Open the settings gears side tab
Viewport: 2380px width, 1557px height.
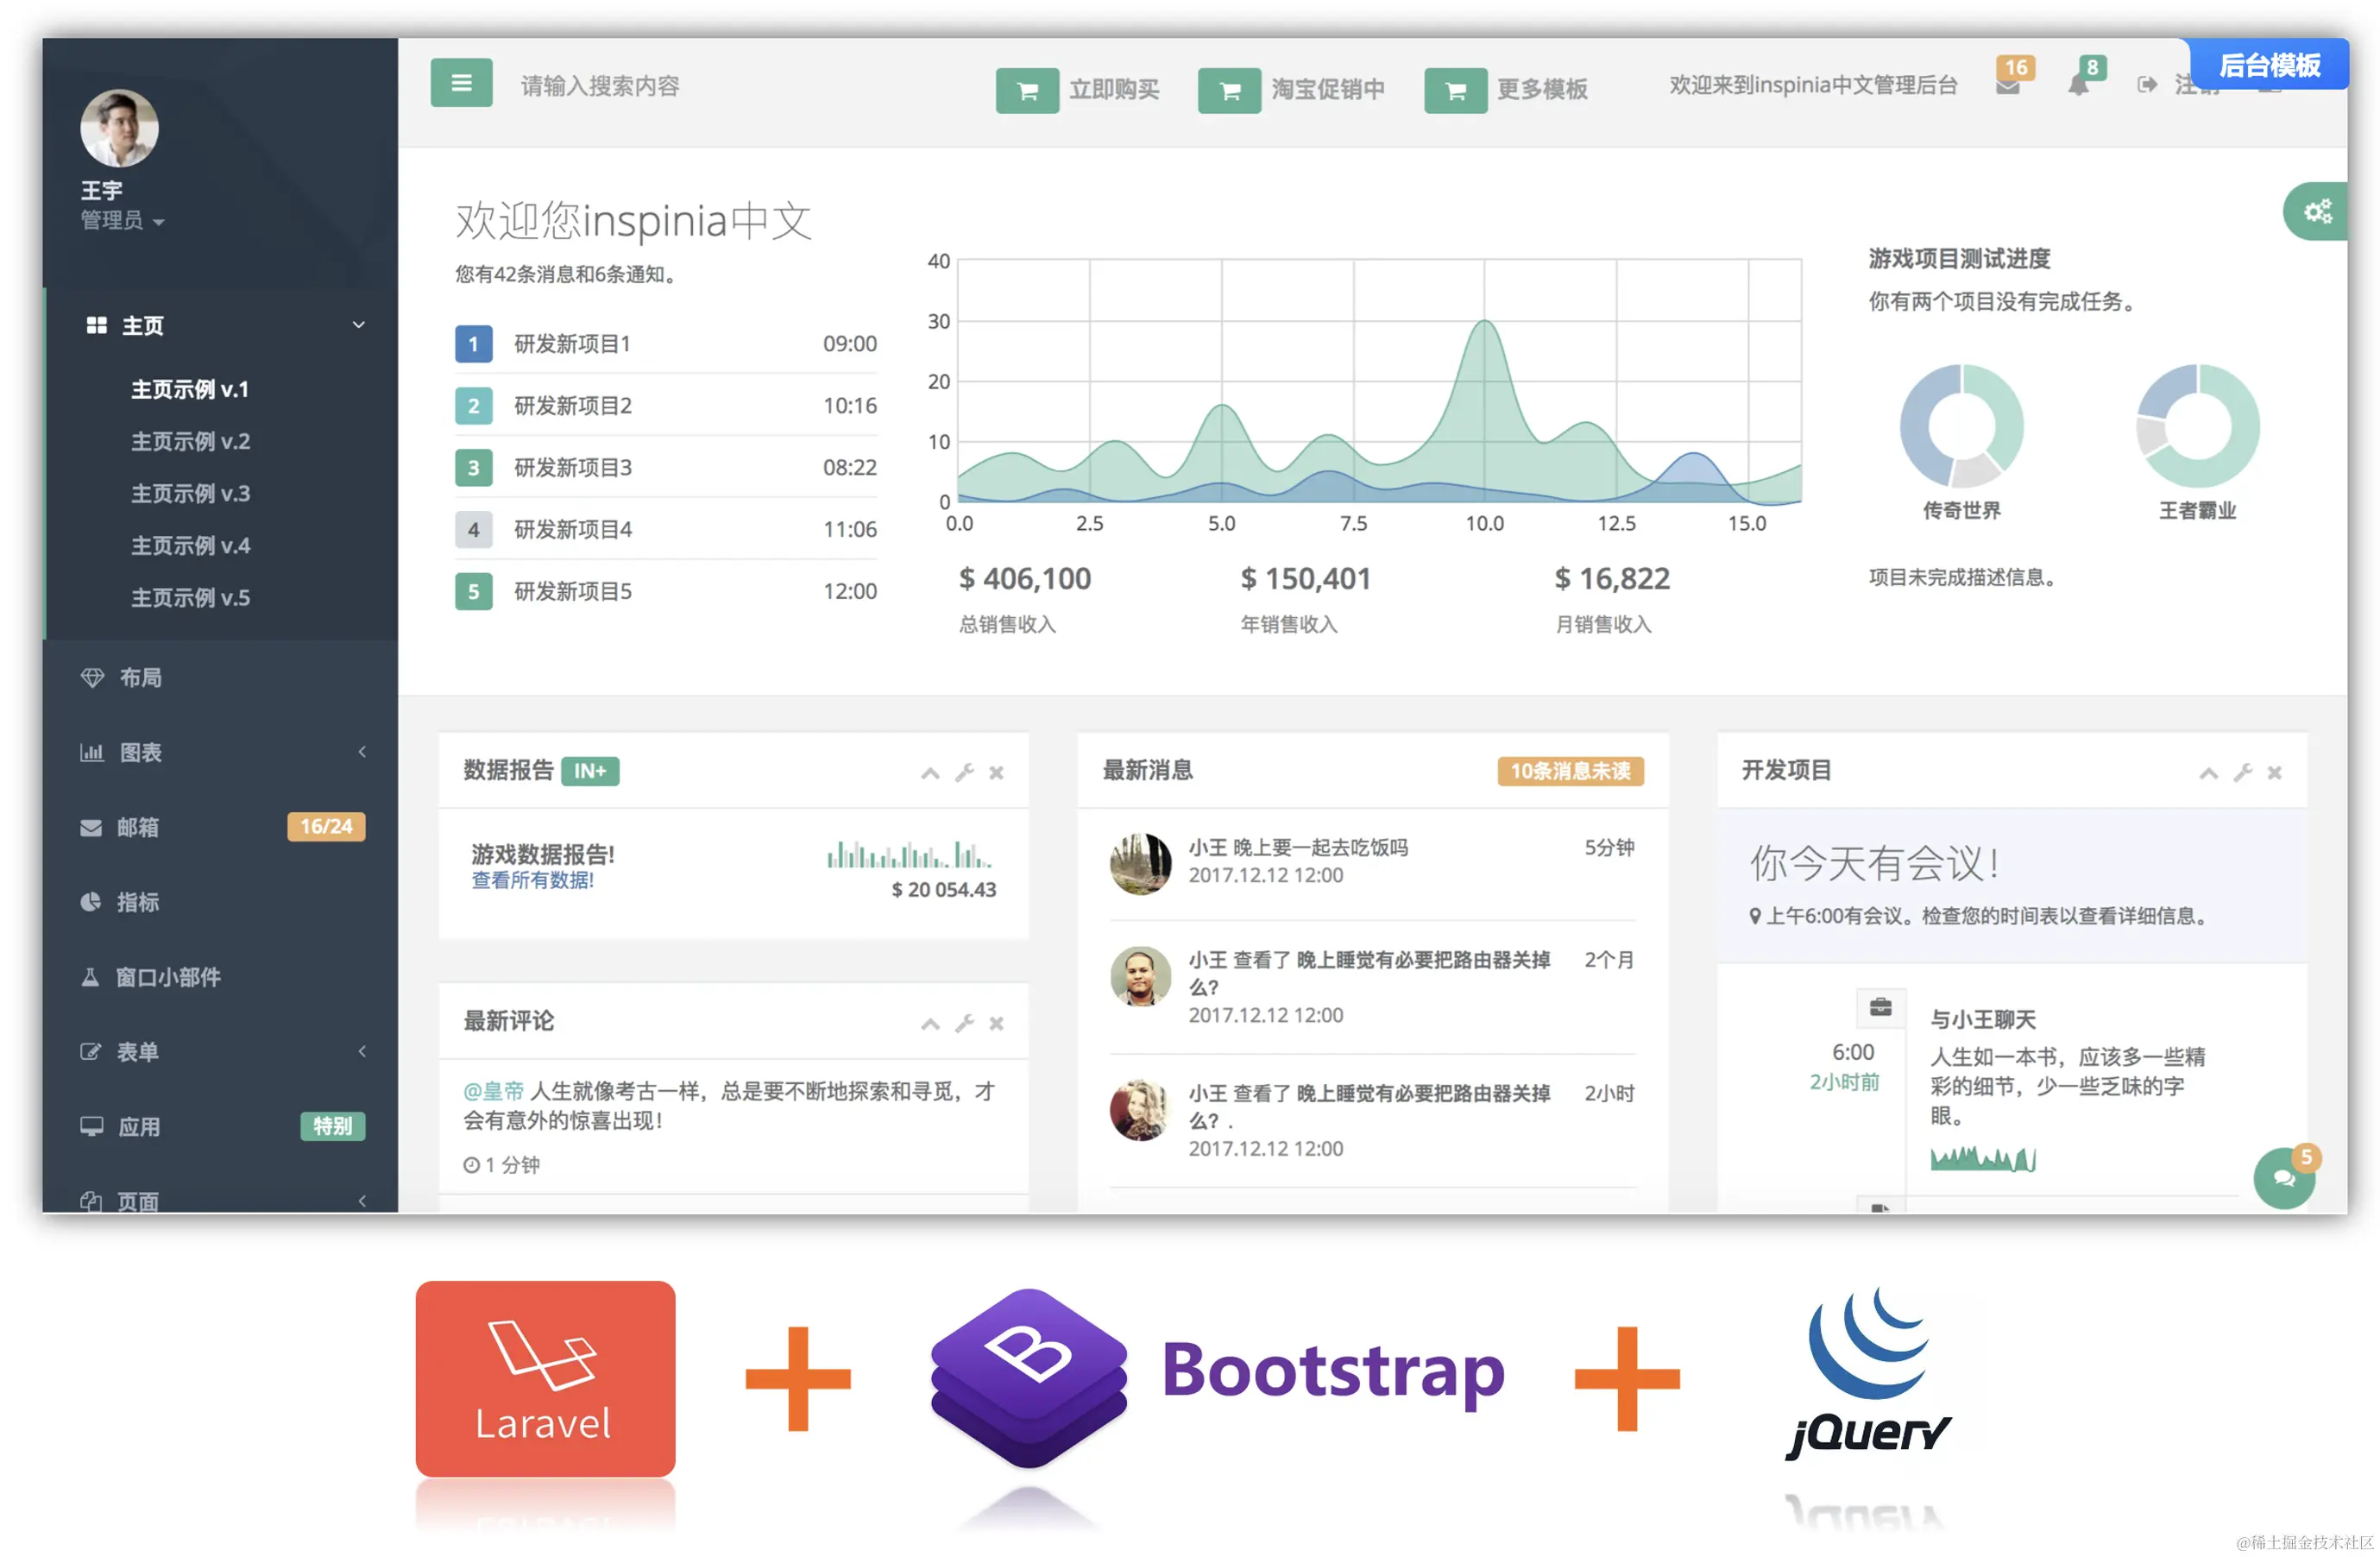click(x=2316, y=211)
